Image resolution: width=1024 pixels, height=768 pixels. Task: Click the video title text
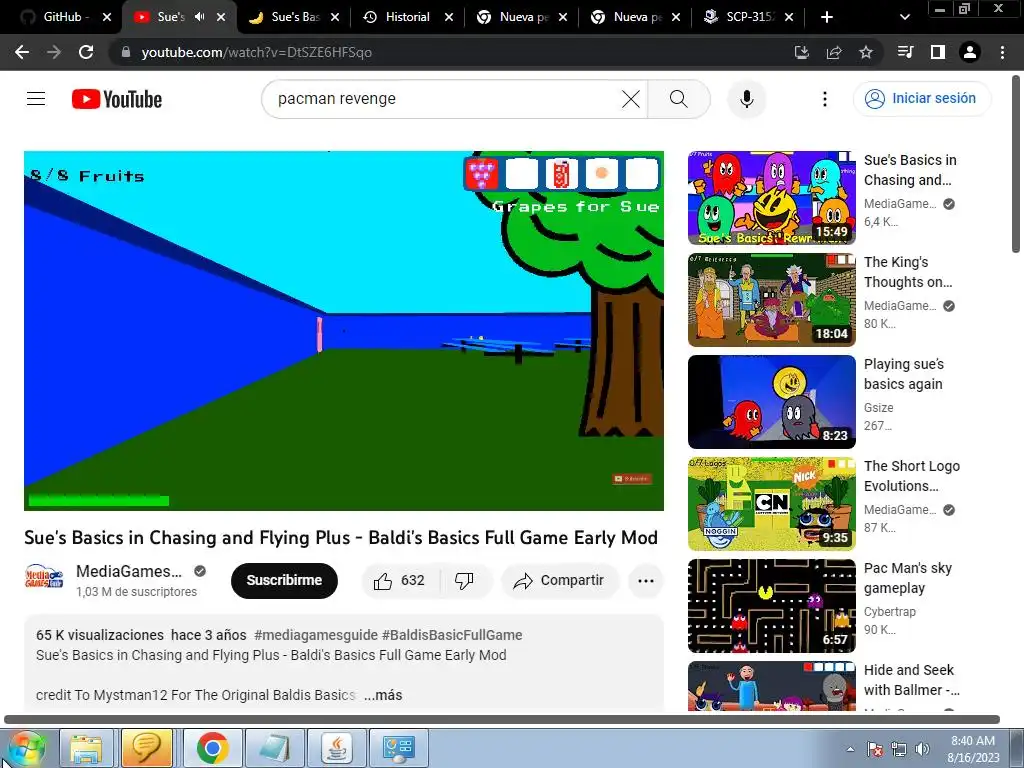point(341,537)
